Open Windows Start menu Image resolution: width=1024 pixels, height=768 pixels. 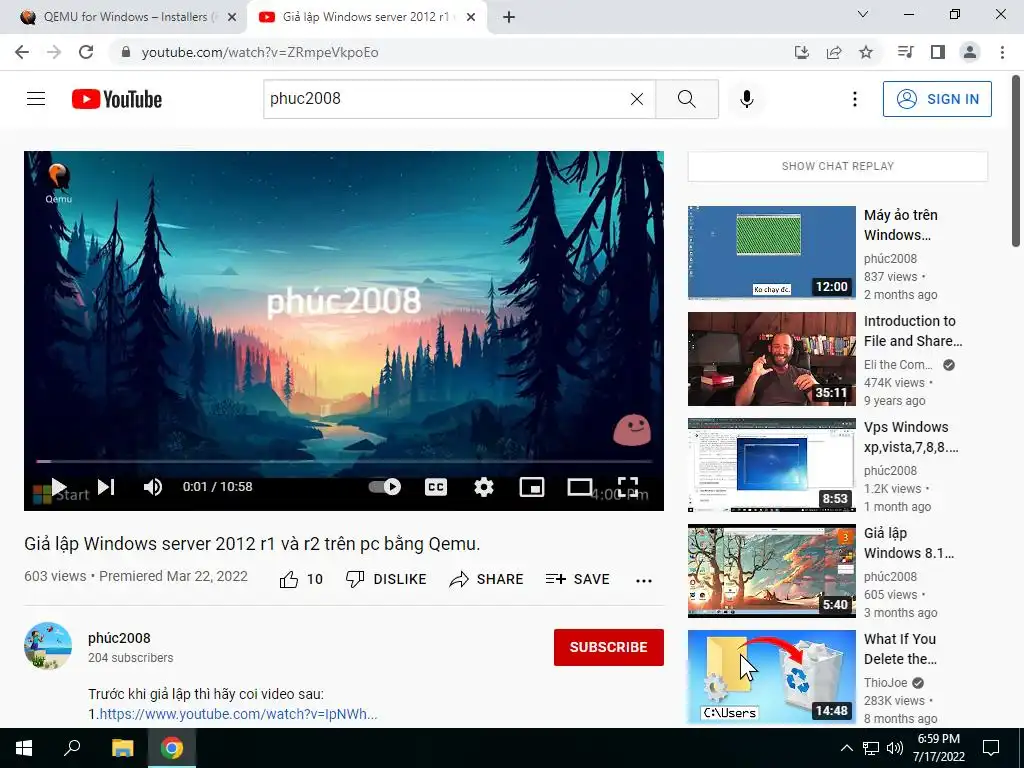pos(24,748)
